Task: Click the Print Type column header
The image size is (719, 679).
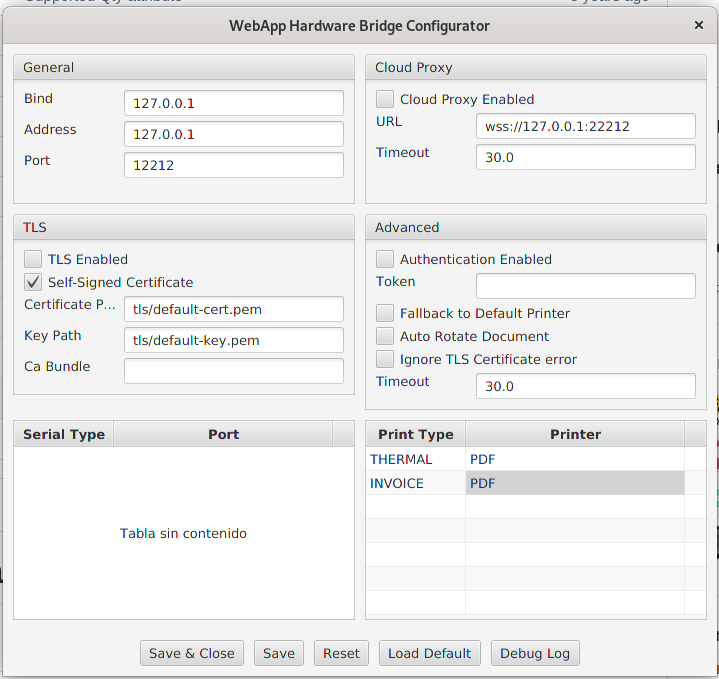Action: (415, 434)
